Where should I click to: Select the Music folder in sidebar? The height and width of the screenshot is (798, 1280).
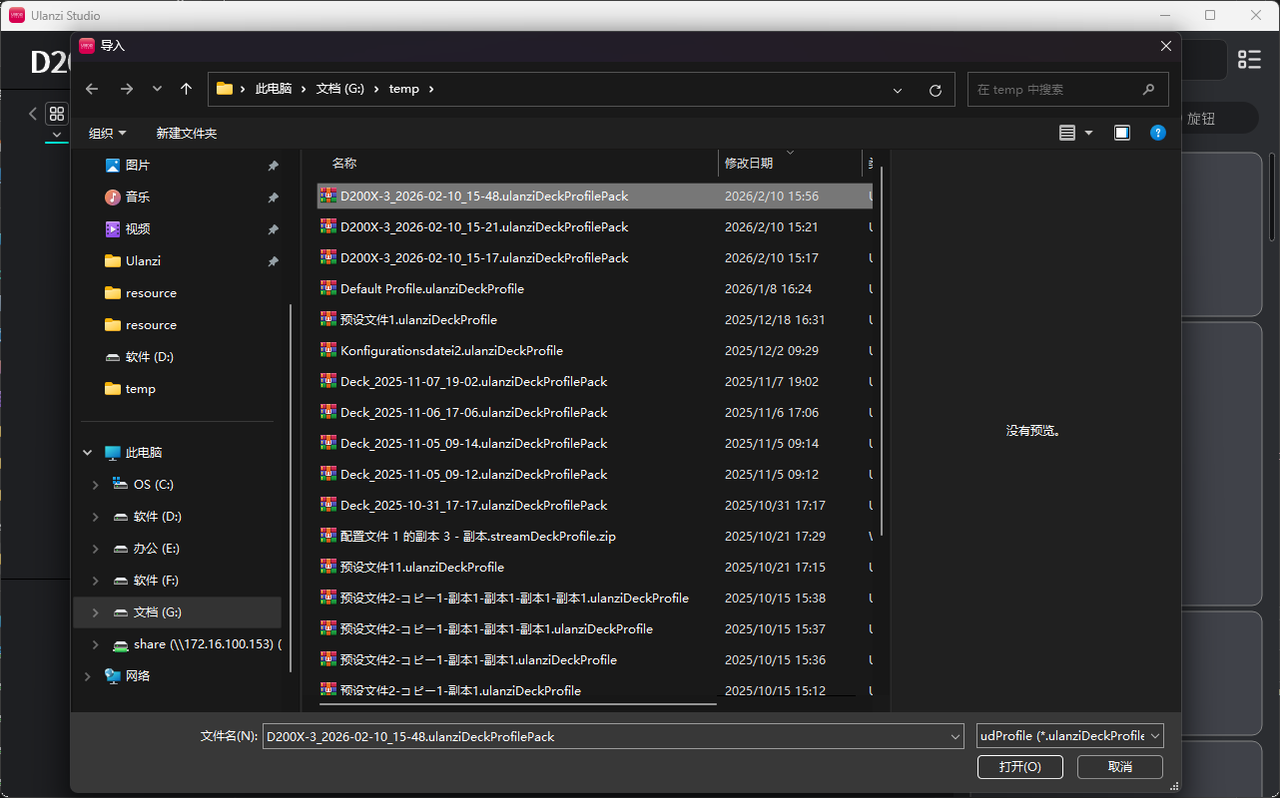(137, 197)
